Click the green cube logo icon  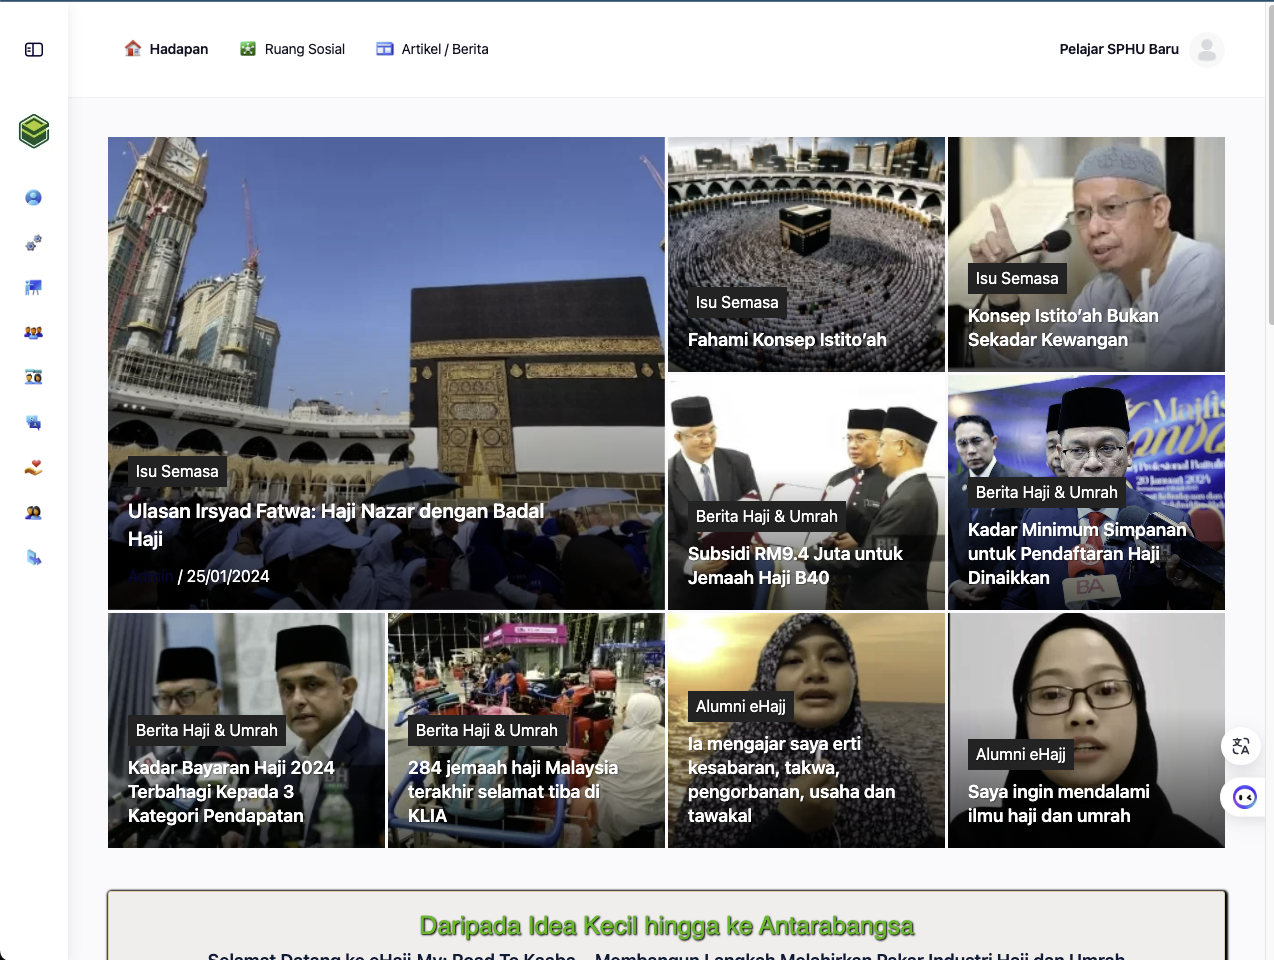[34, 131]
